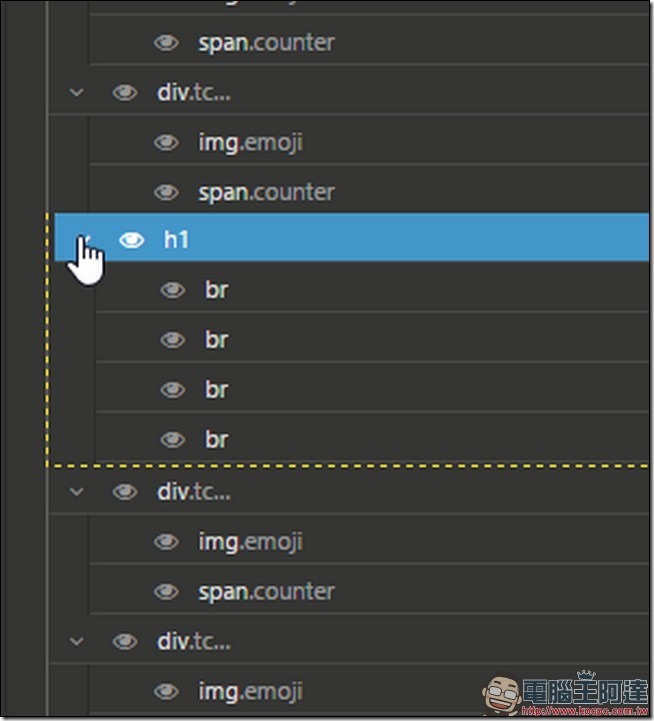The width and height of the screenshot is (654, 721).
Task: Hide the selected h1 element's eye icon
Action: pos(132,240)
